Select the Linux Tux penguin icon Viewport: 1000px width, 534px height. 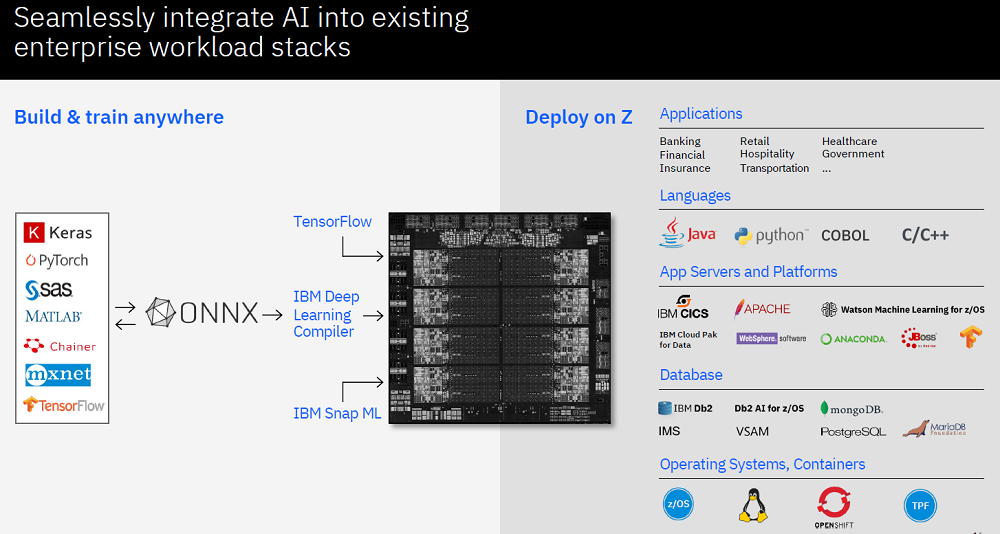tap(753, 506)
